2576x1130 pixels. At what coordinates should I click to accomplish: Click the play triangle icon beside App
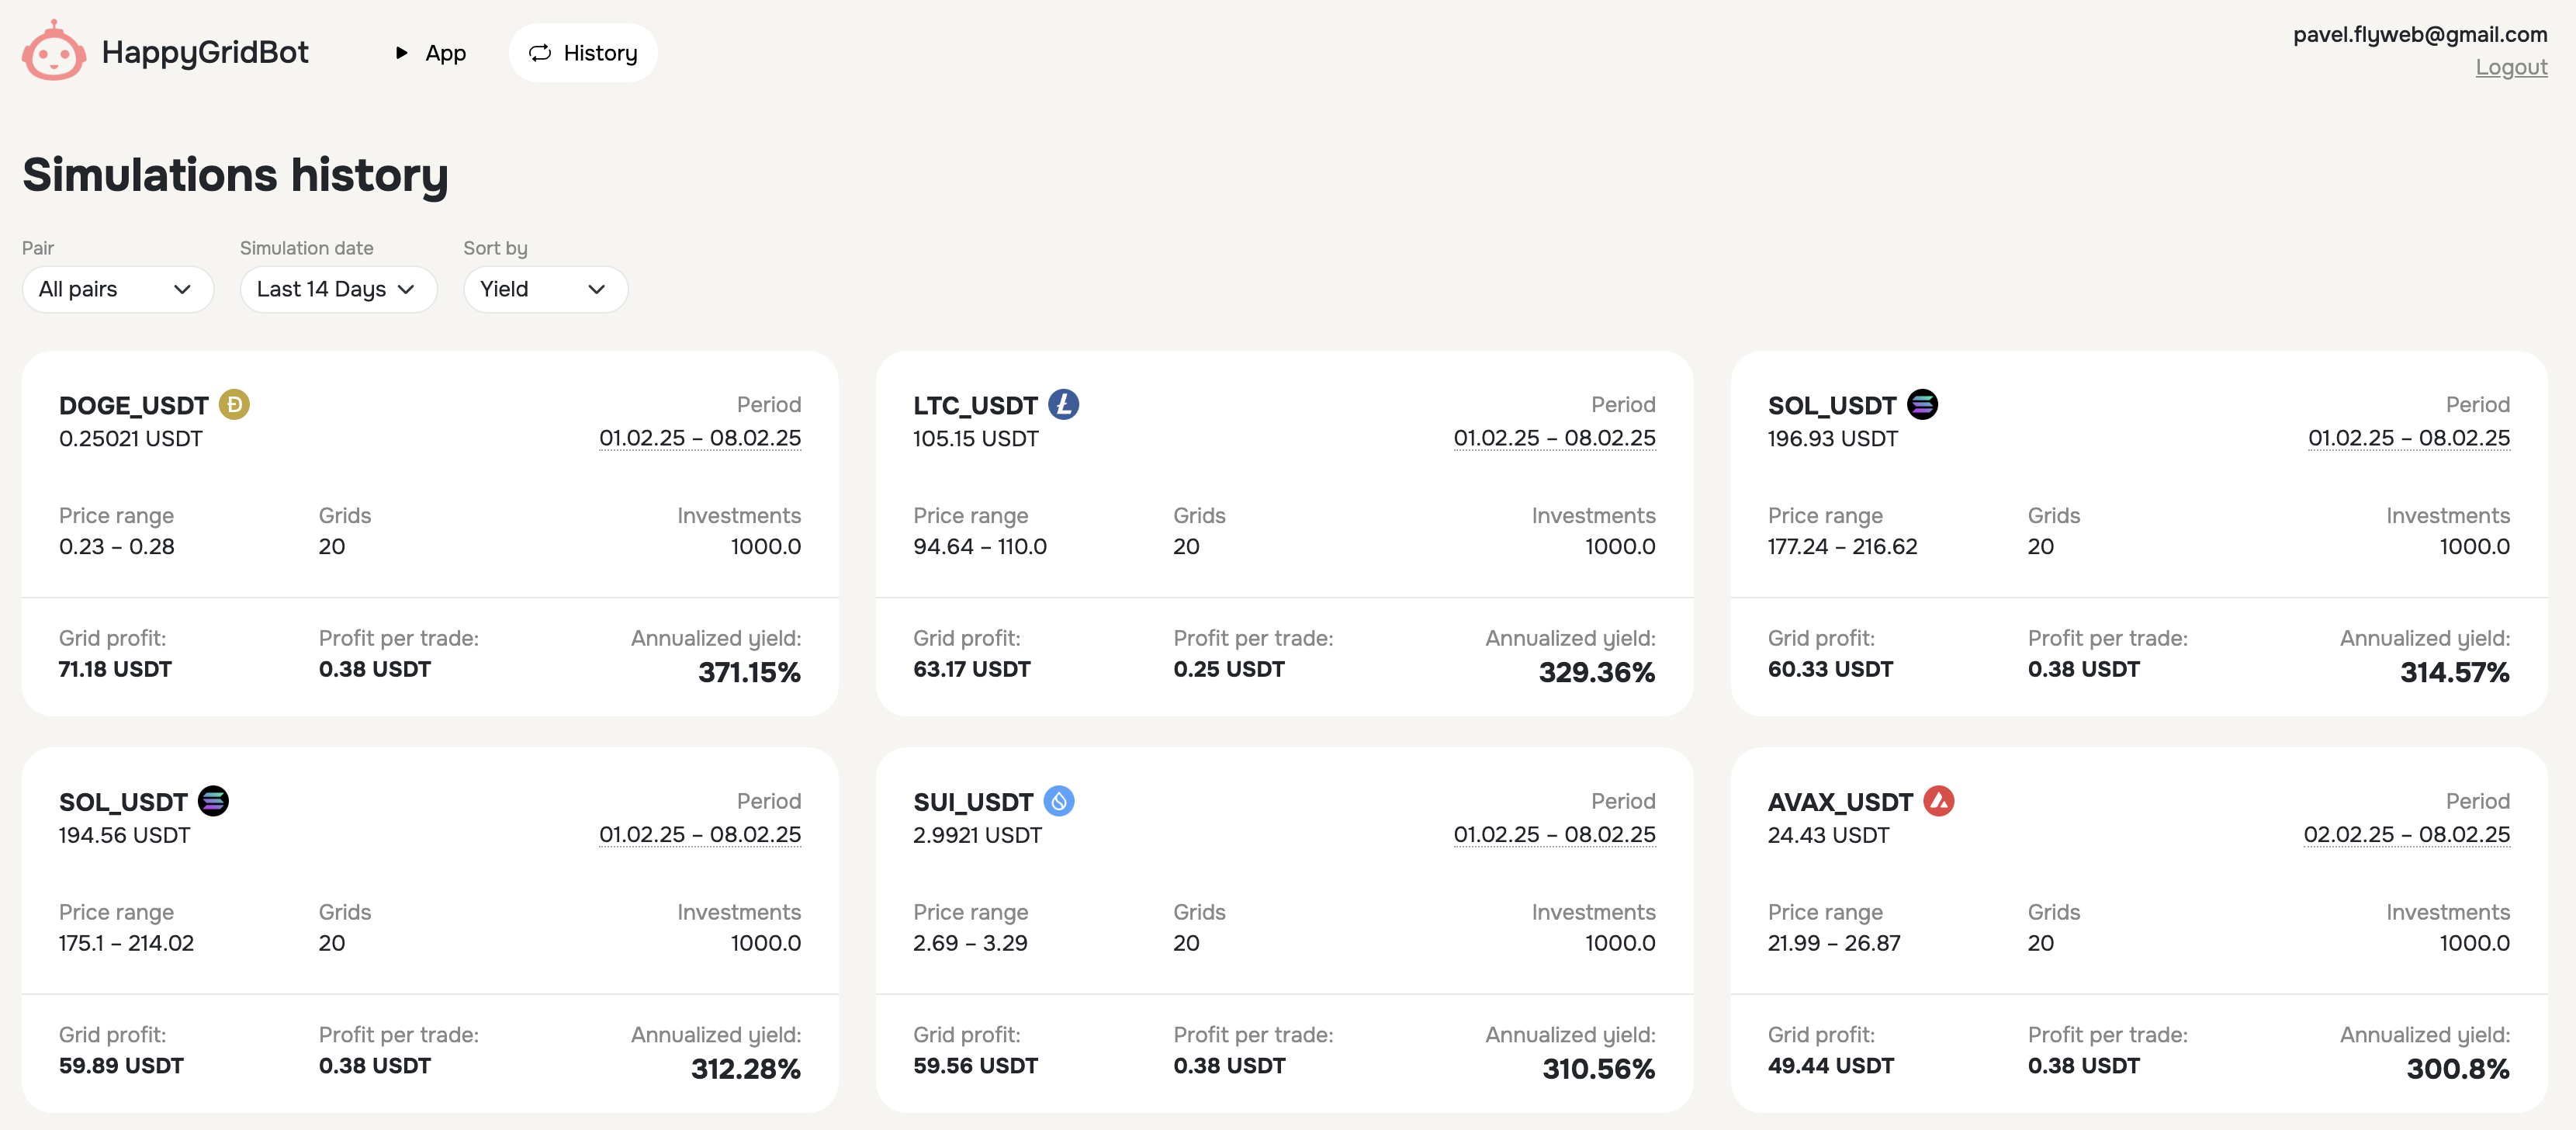point(401,53)
